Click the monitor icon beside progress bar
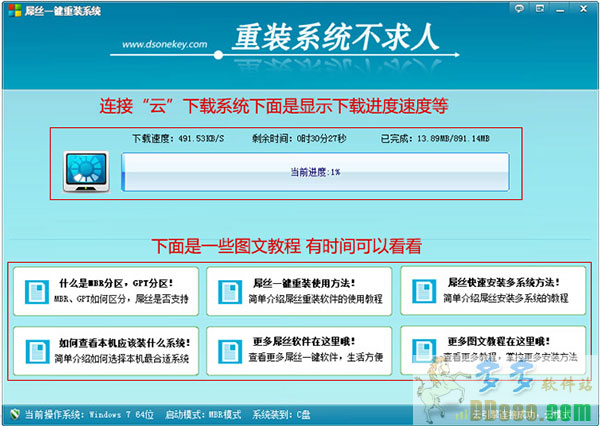 (86, 171)
